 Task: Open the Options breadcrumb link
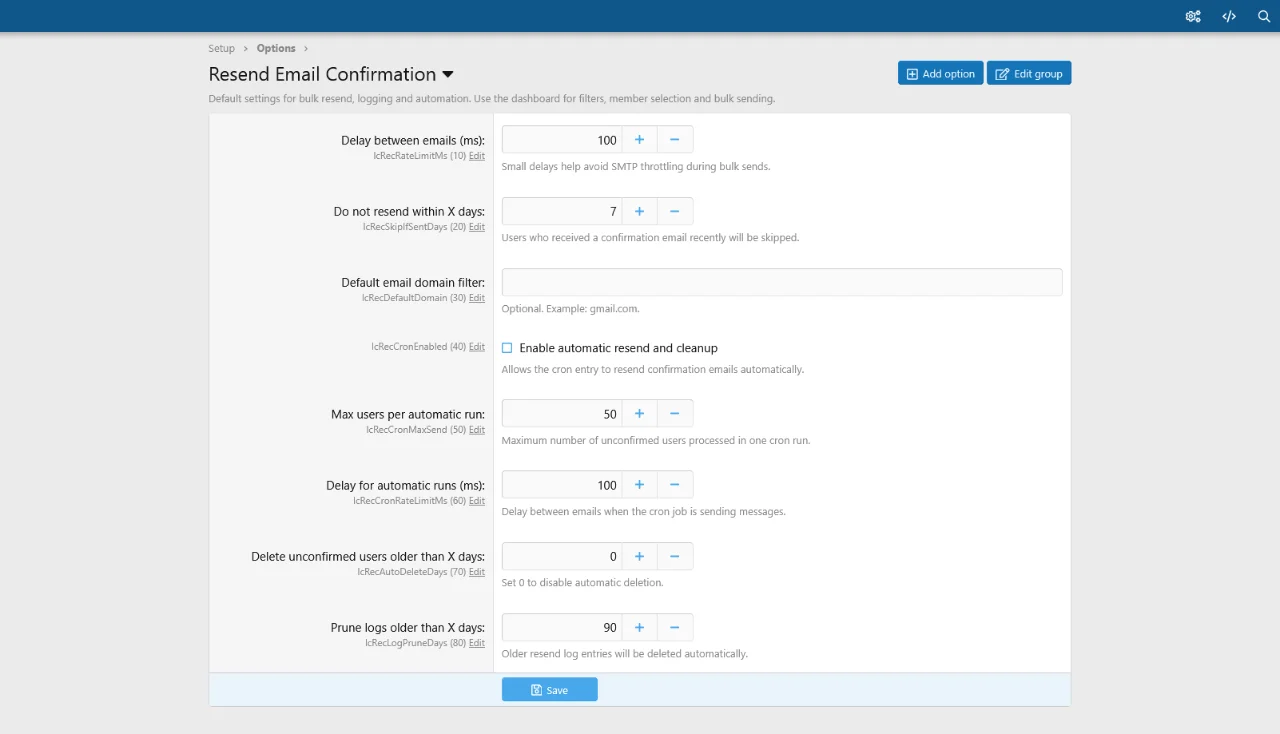[276, 48]
